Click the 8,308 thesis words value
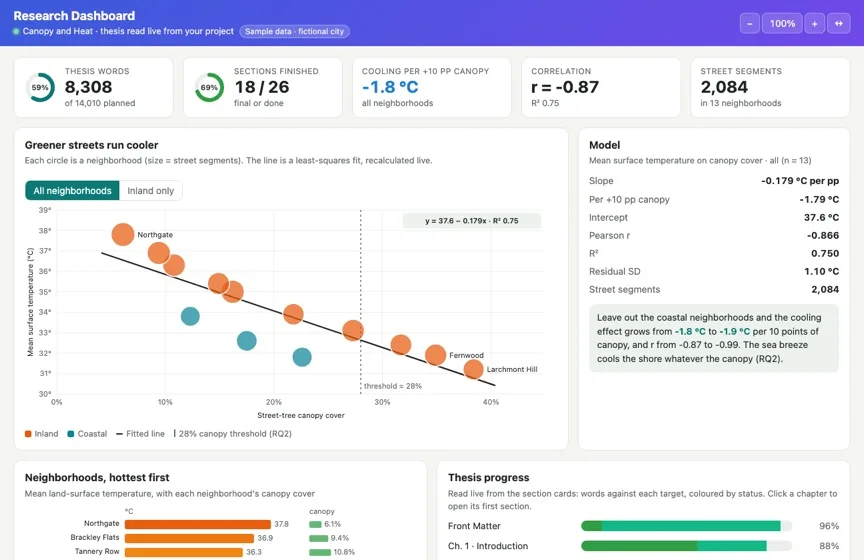The image size is (864, 560). [x=88, y=87]
